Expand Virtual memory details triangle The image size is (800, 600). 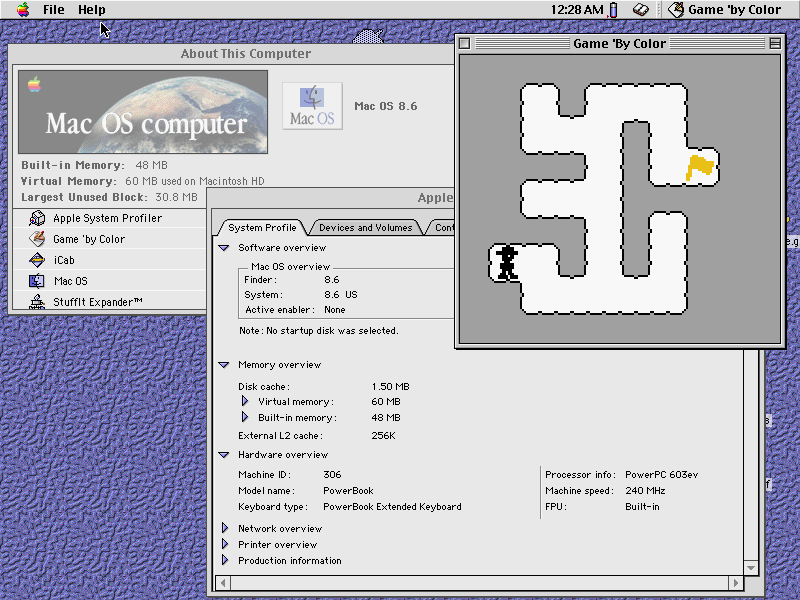[x=244, y=402]
